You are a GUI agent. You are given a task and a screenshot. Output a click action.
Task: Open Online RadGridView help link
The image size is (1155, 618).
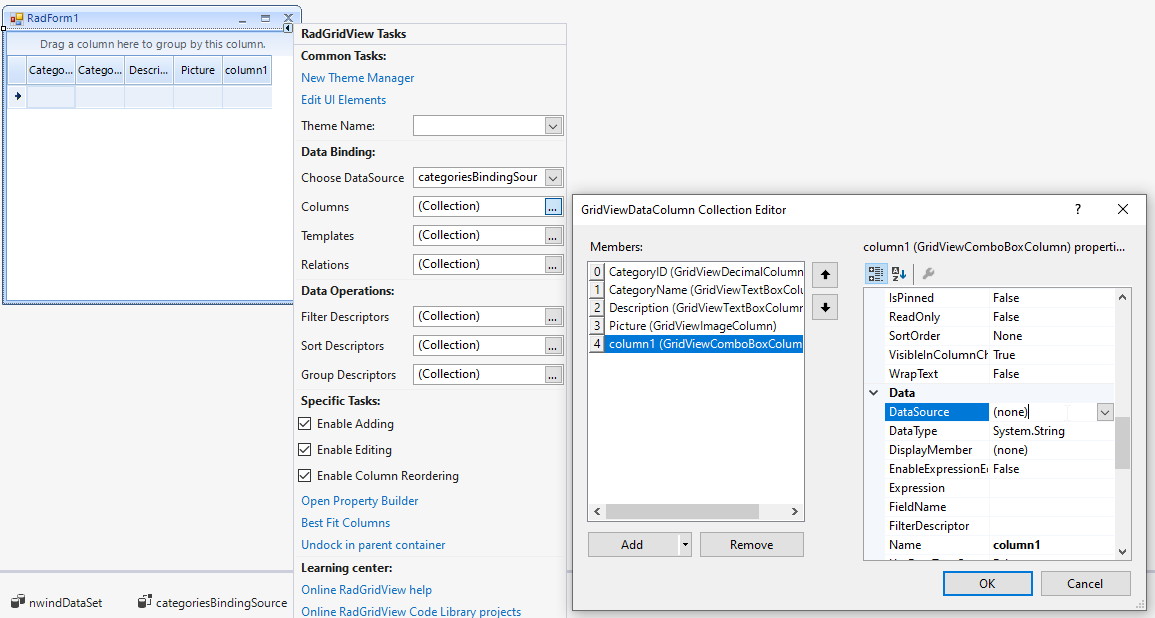click(366, 590)
